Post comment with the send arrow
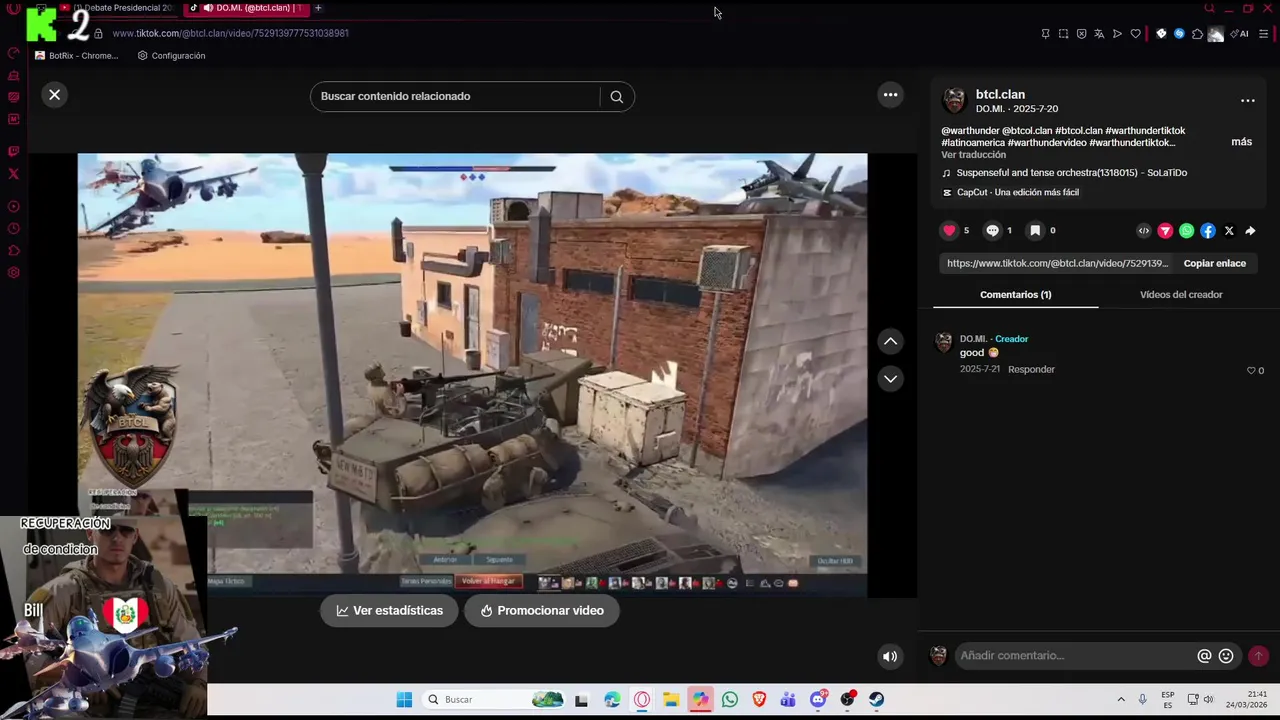This screenshot has width=1280, height=720. pyautogui.click(x=1258, y=656)
